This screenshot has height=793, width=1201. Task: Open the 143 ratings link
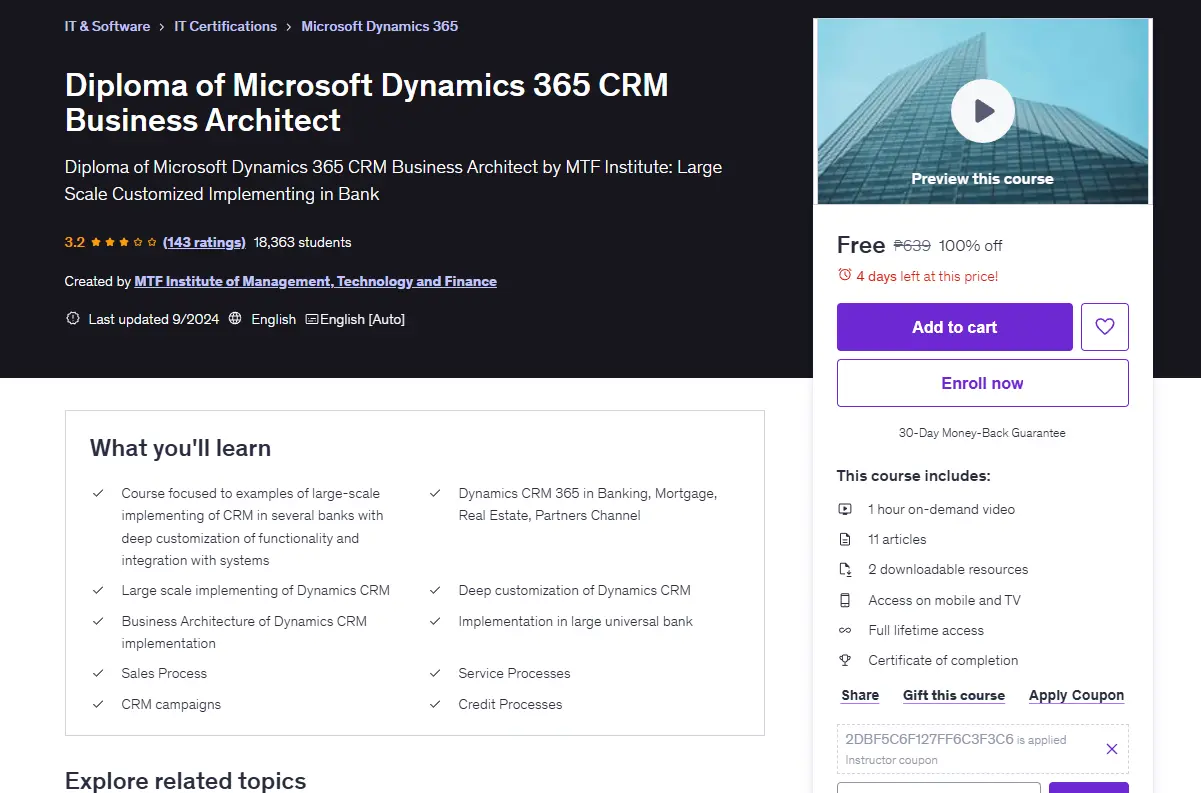(x=204, y=242)
